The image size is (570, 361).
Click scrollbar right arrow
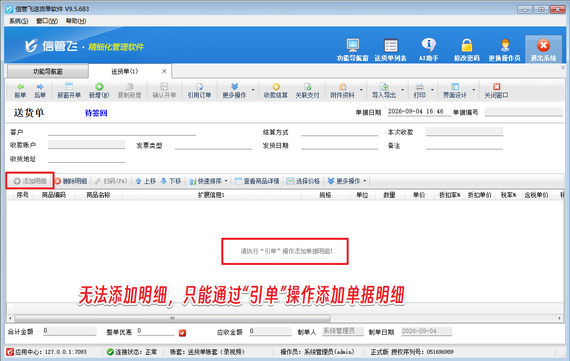pyautogui.click(x=559, y=318)
